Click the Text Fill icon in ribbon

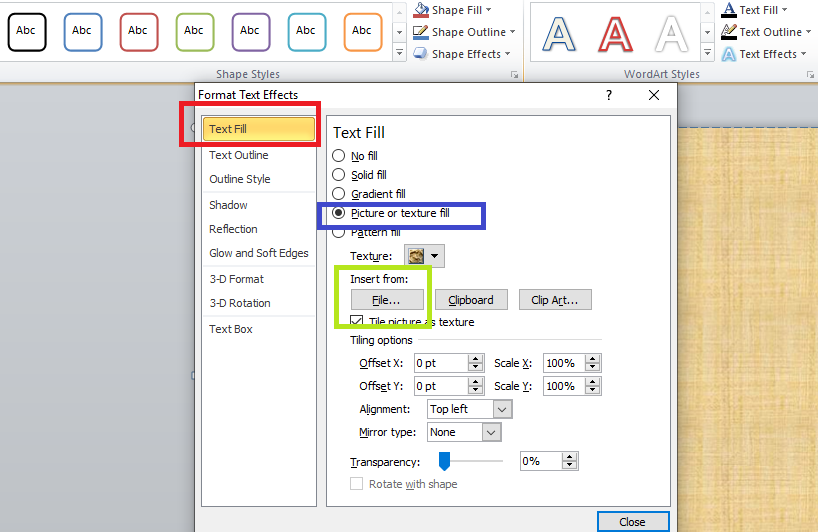(x=729, y=10)
